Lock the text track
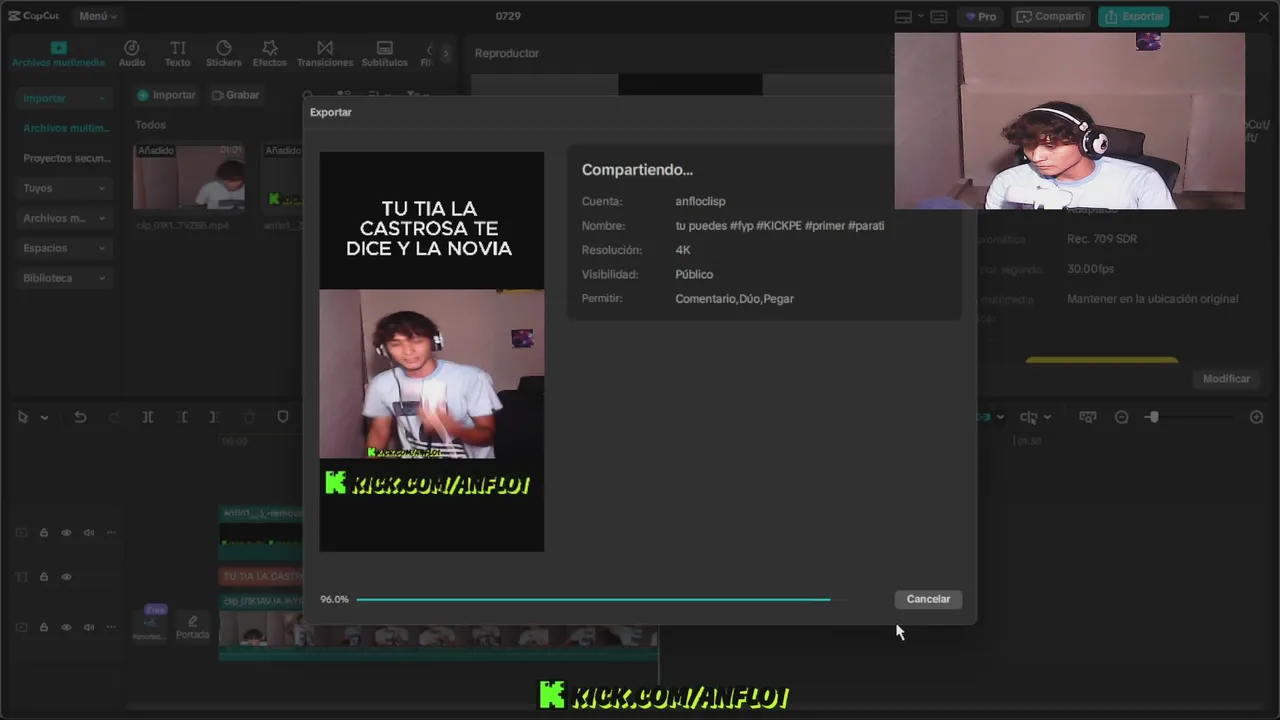This screenshot has height=720, width=1280. pyautogui.click(x=44, y=577)
